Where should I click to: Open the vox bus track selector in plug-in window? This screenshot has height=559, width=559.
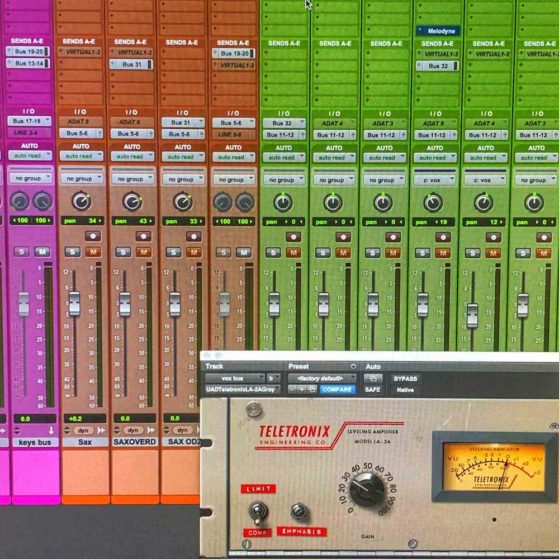(x=235, y=378)
